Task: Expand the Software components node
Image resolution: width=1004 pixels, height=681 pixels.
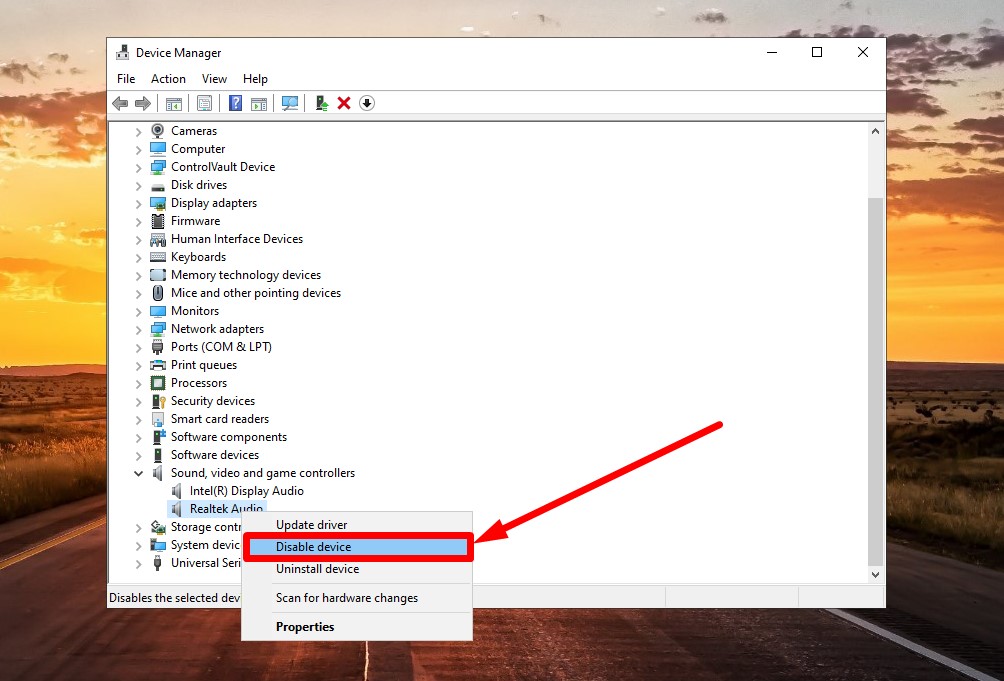Action: click(x=138, y=437)
